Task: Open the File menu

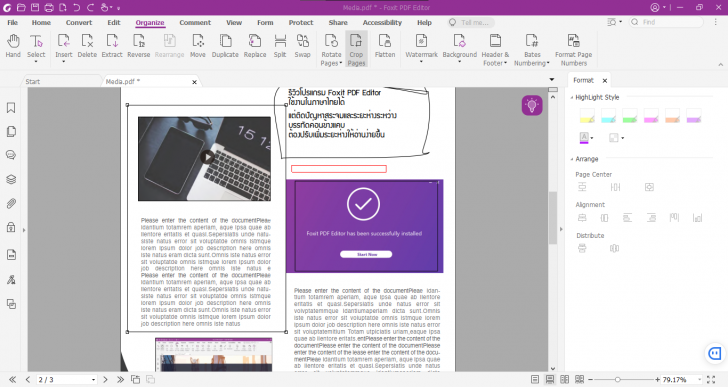Action: (x=13, y=22)
